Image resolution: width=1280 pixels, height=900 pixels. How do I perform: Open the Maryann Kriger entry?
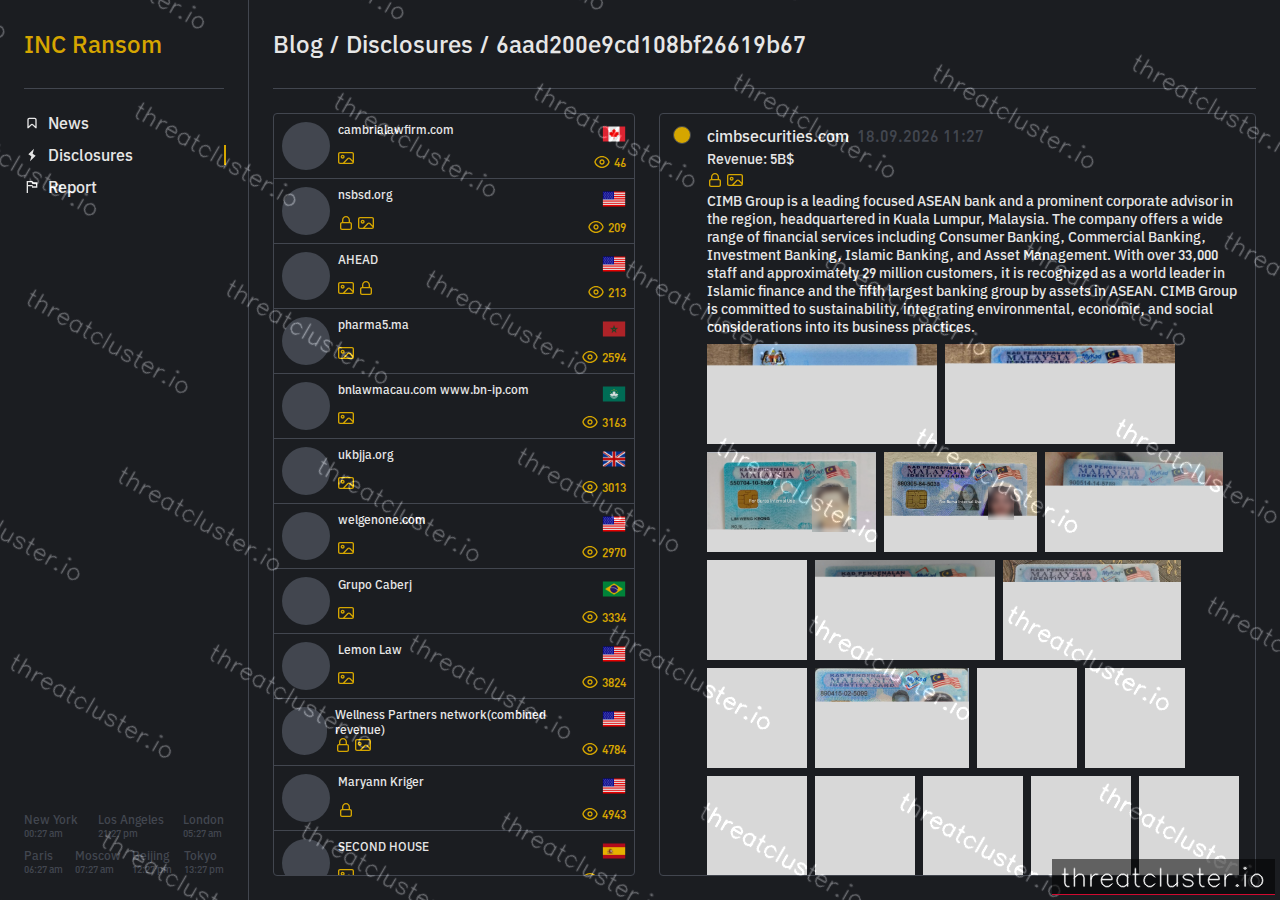click(454, 798)
